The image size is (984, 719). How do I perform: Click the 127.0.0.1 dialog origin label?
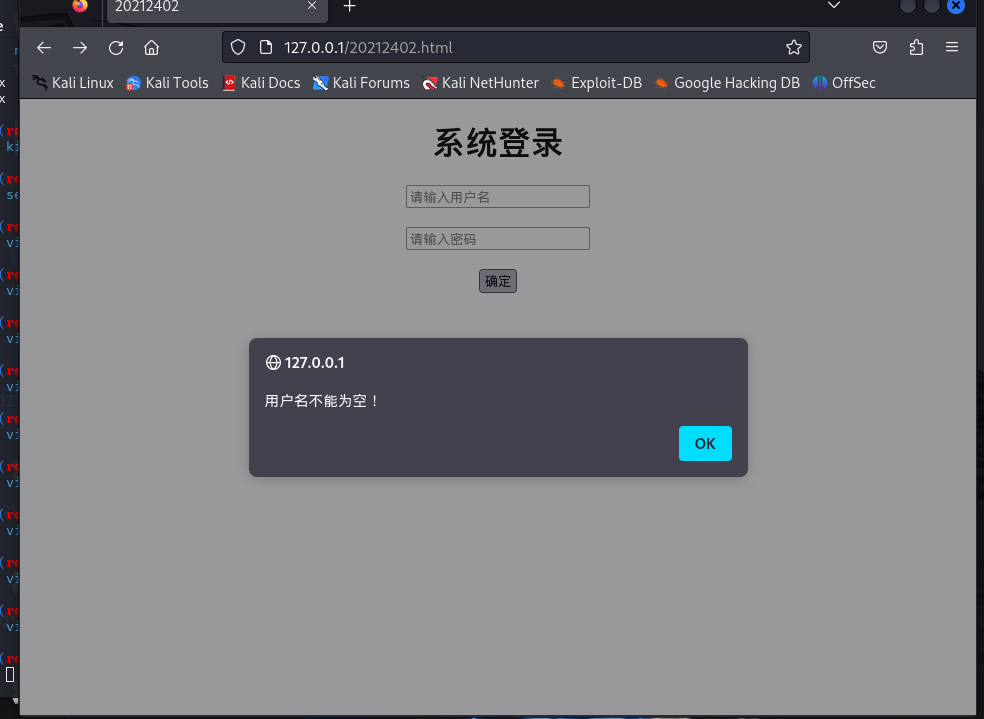314,363
